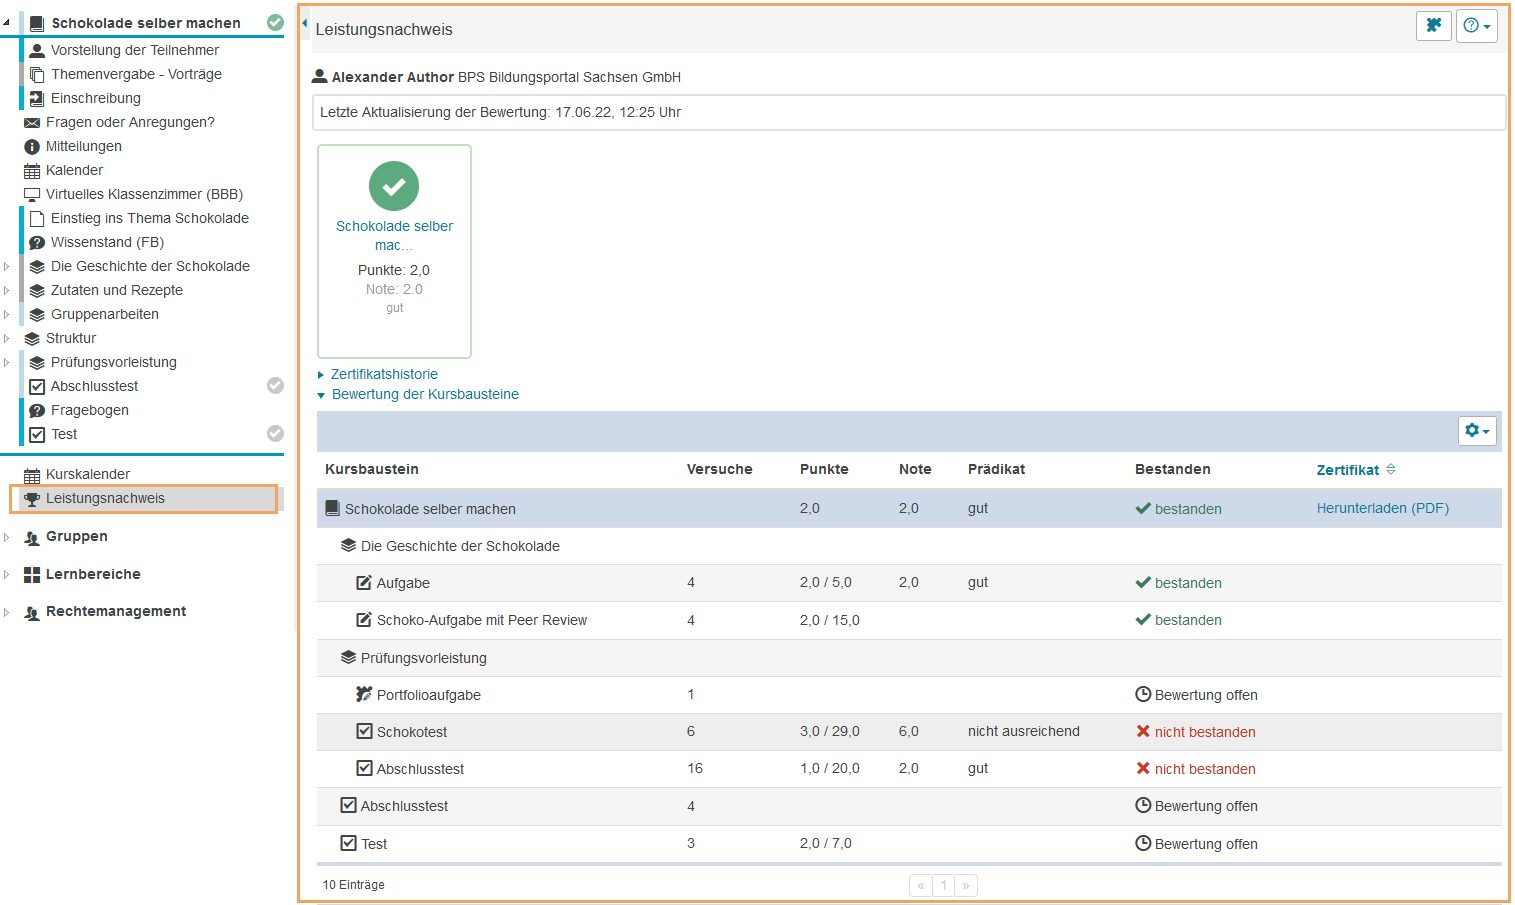
Task: Expand the Gruppen tree node
Action: [7, 537]
